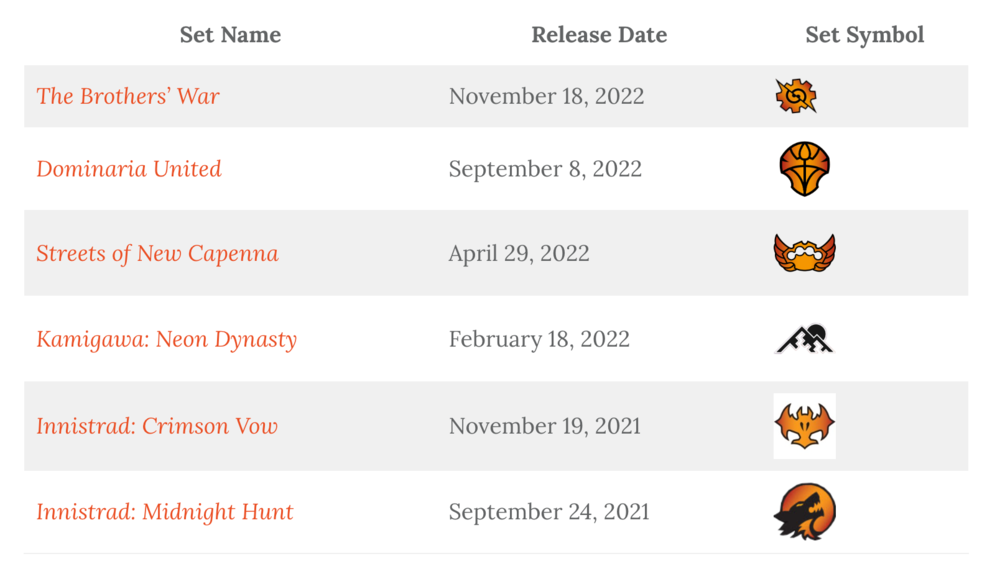Click the Dominaria United shield set symbol
The height and width of the screenshot is (569, 1000).
point(805,169)
